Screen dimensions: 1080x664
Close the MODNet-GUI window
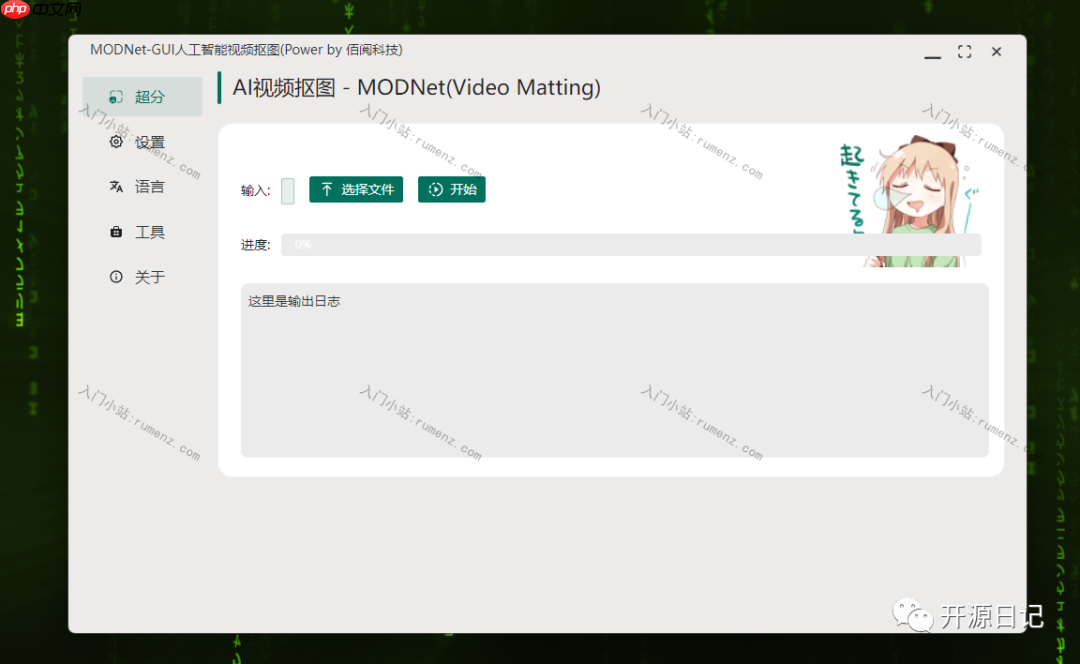tap(996, 52)
